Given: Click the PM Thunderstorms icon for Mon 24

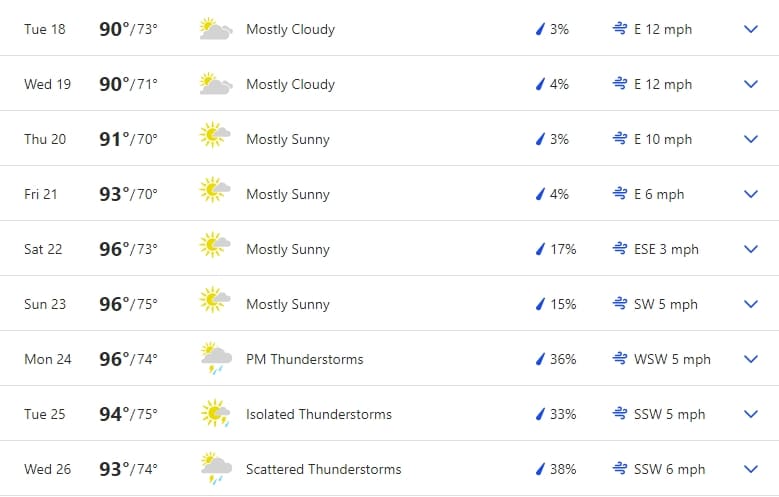Looking at the screenshot, I should [215, 359].
